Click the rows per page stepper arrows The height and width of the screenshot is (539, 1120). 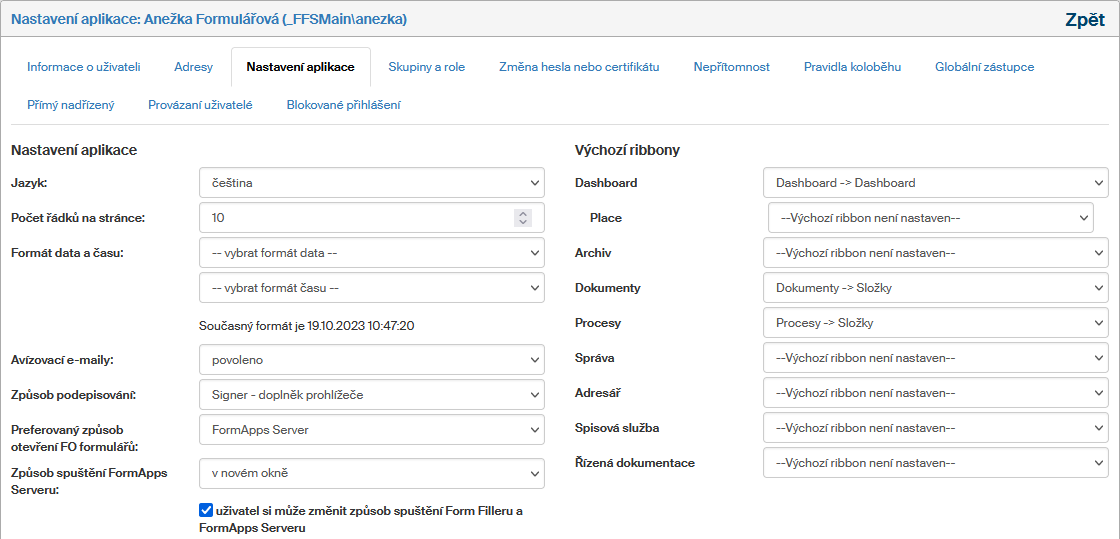click(x=522, y=218)
